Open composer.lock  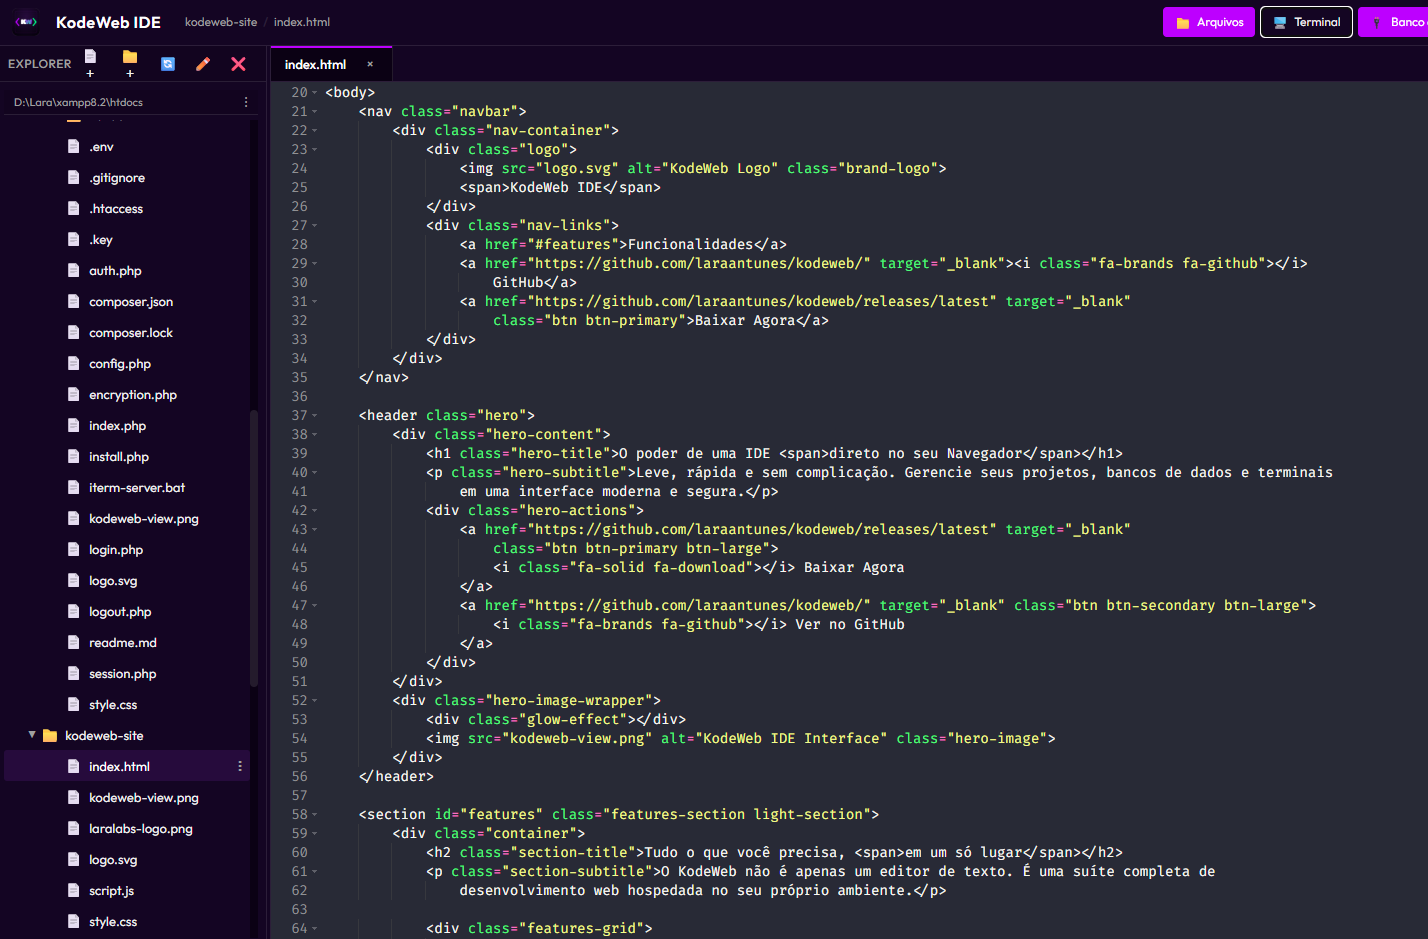(127, 332)
